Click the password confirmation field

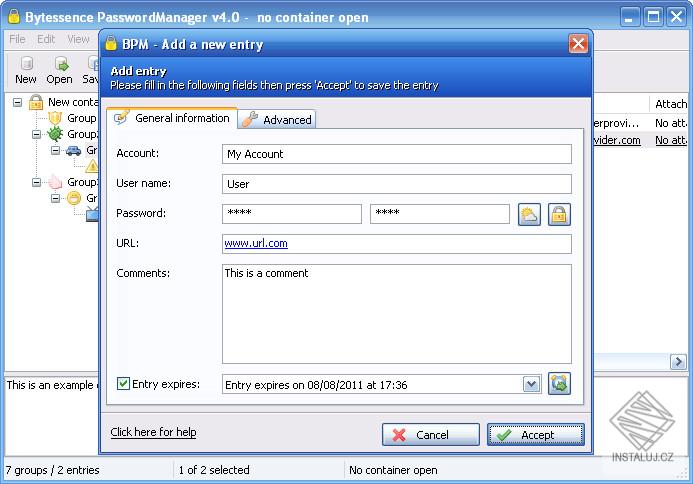pyautogui.click(x=440, y=213)
